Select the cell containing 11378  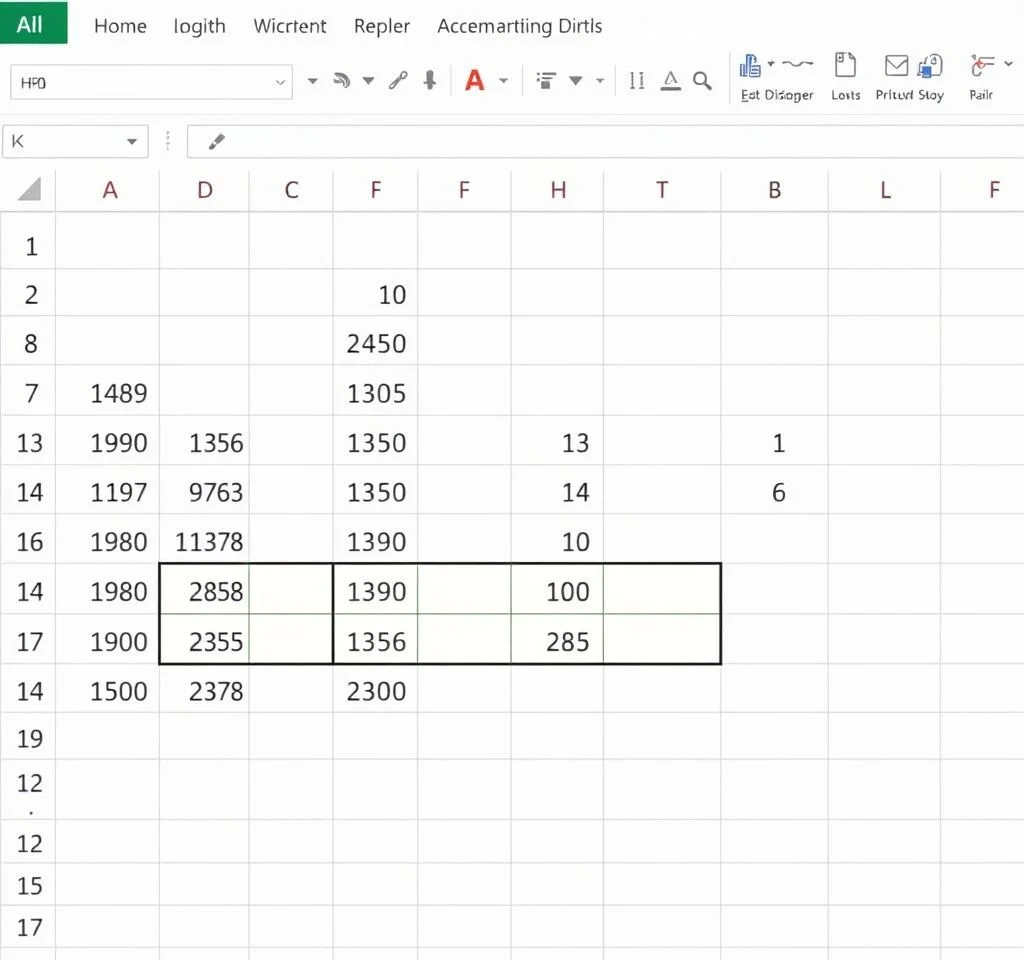(x=208, y=542)
